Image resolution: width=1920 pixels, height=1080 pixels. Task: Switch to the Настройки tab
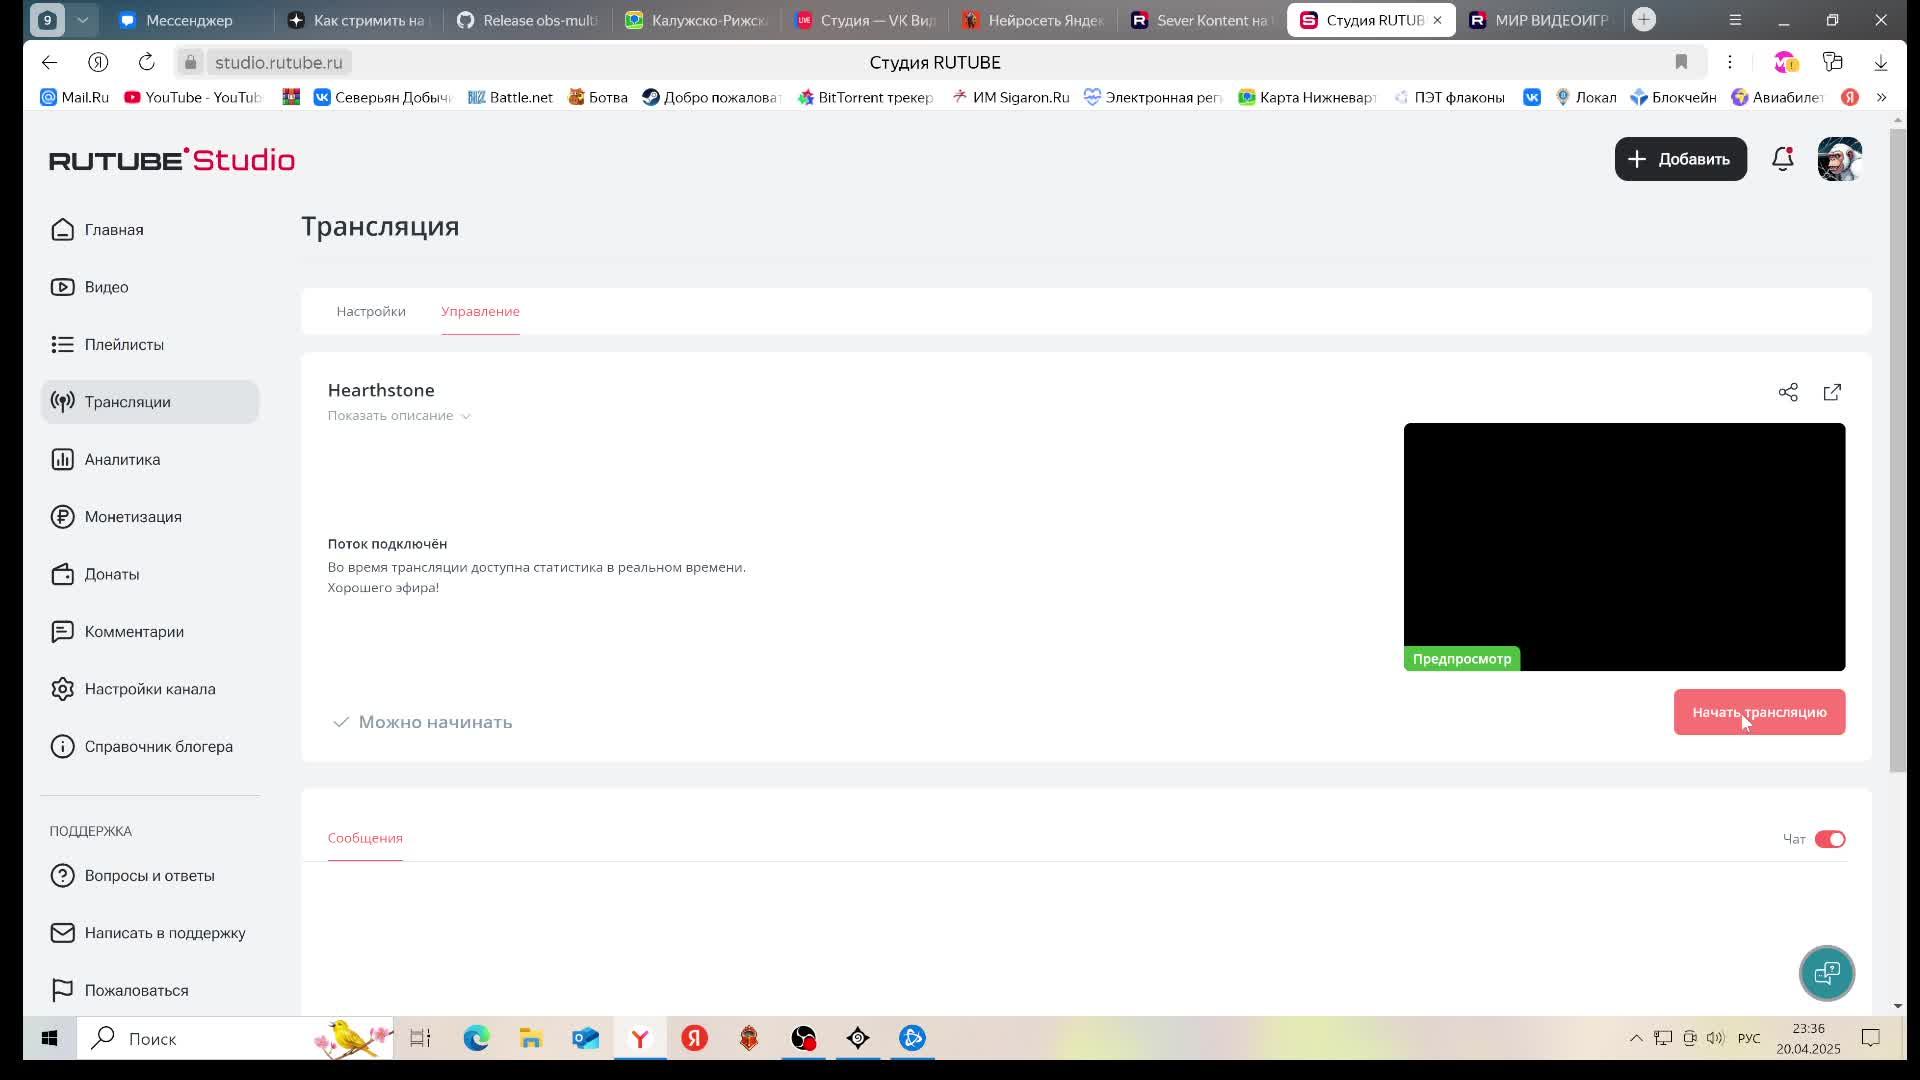pos(370,311)
